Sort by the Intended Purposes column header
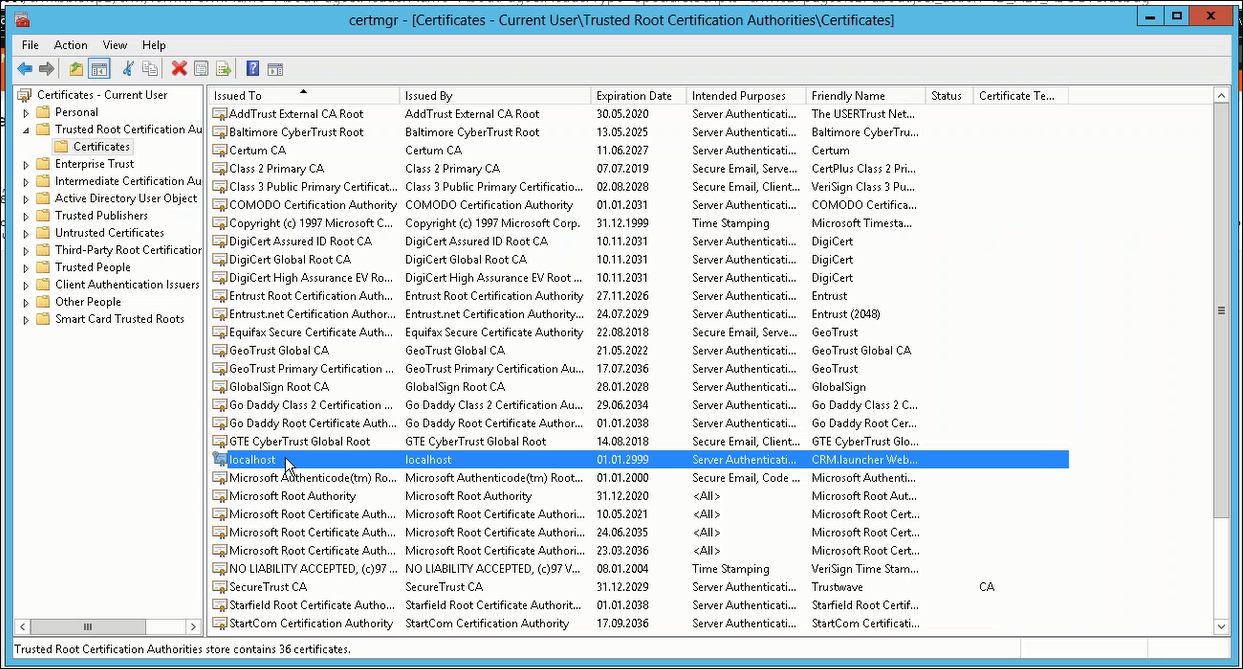This screenshot has height=669, width=1243. click(746, 96)
